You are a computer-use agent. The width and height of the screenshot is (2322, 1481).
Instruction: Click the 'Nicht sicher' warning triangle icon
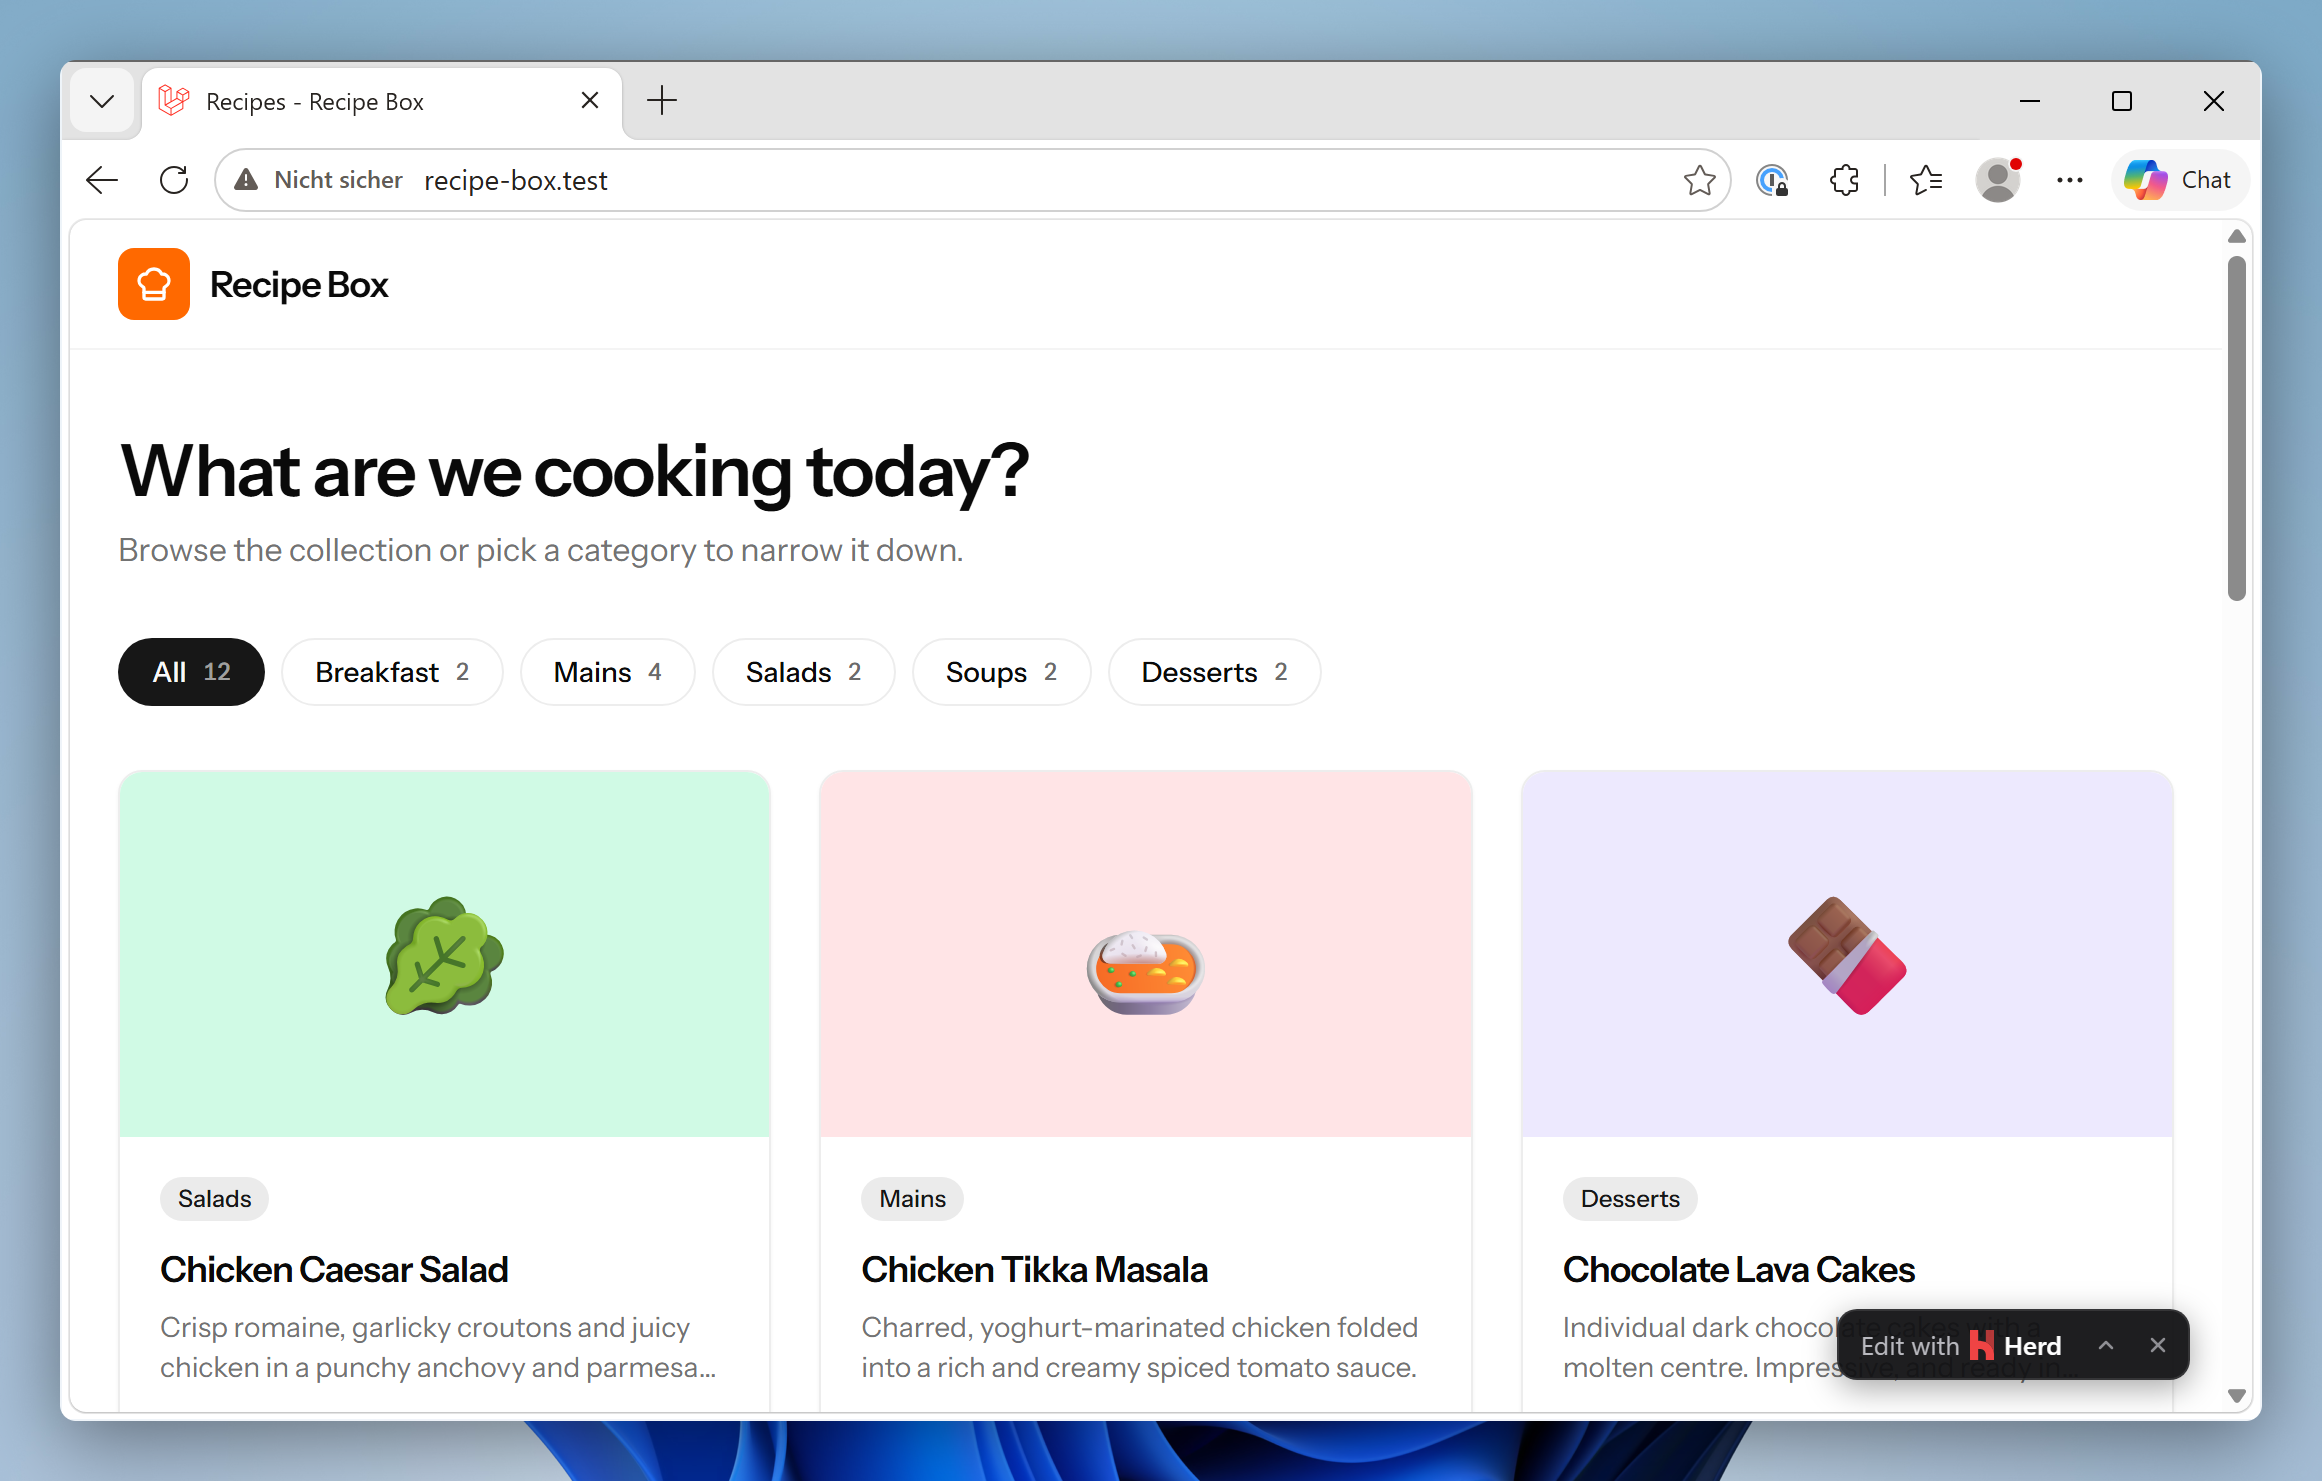246,180
